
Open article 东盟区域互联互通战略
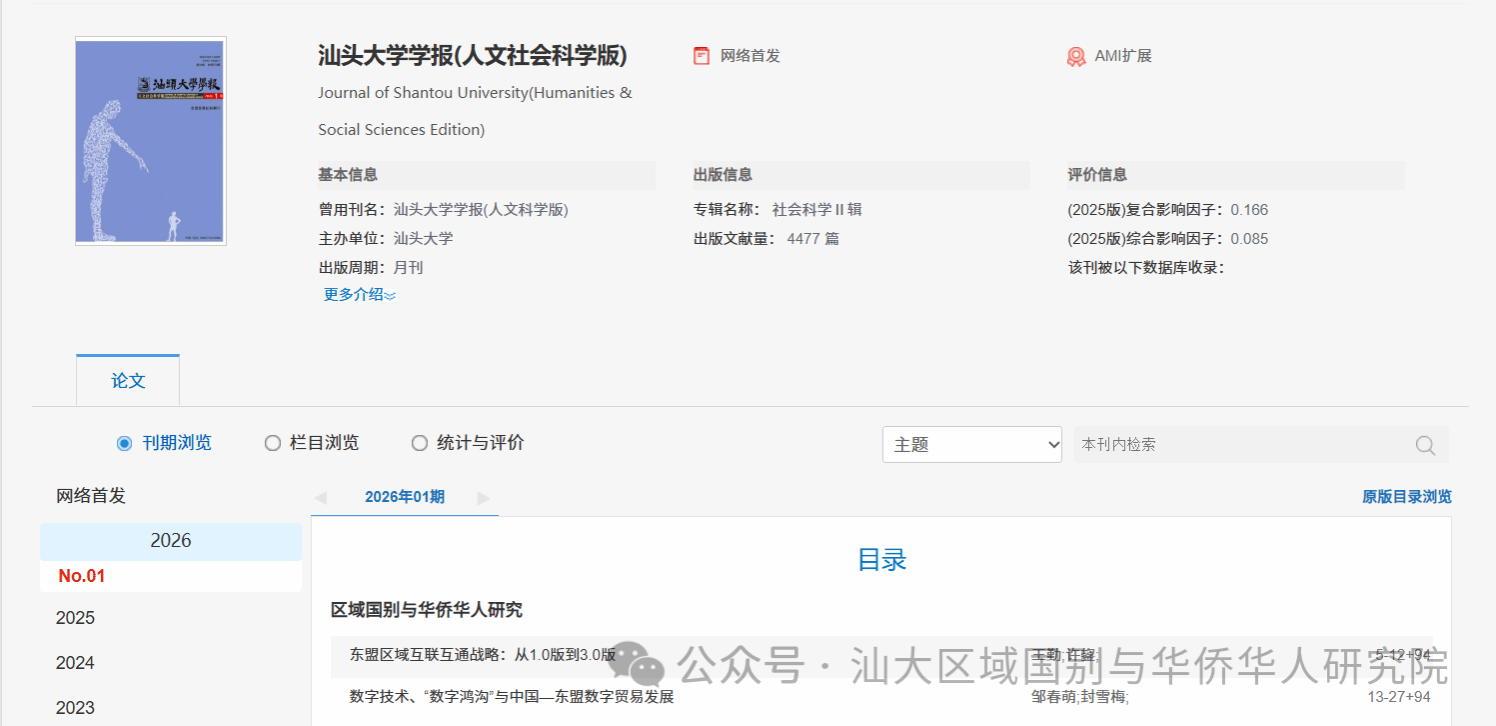(483, 655)
